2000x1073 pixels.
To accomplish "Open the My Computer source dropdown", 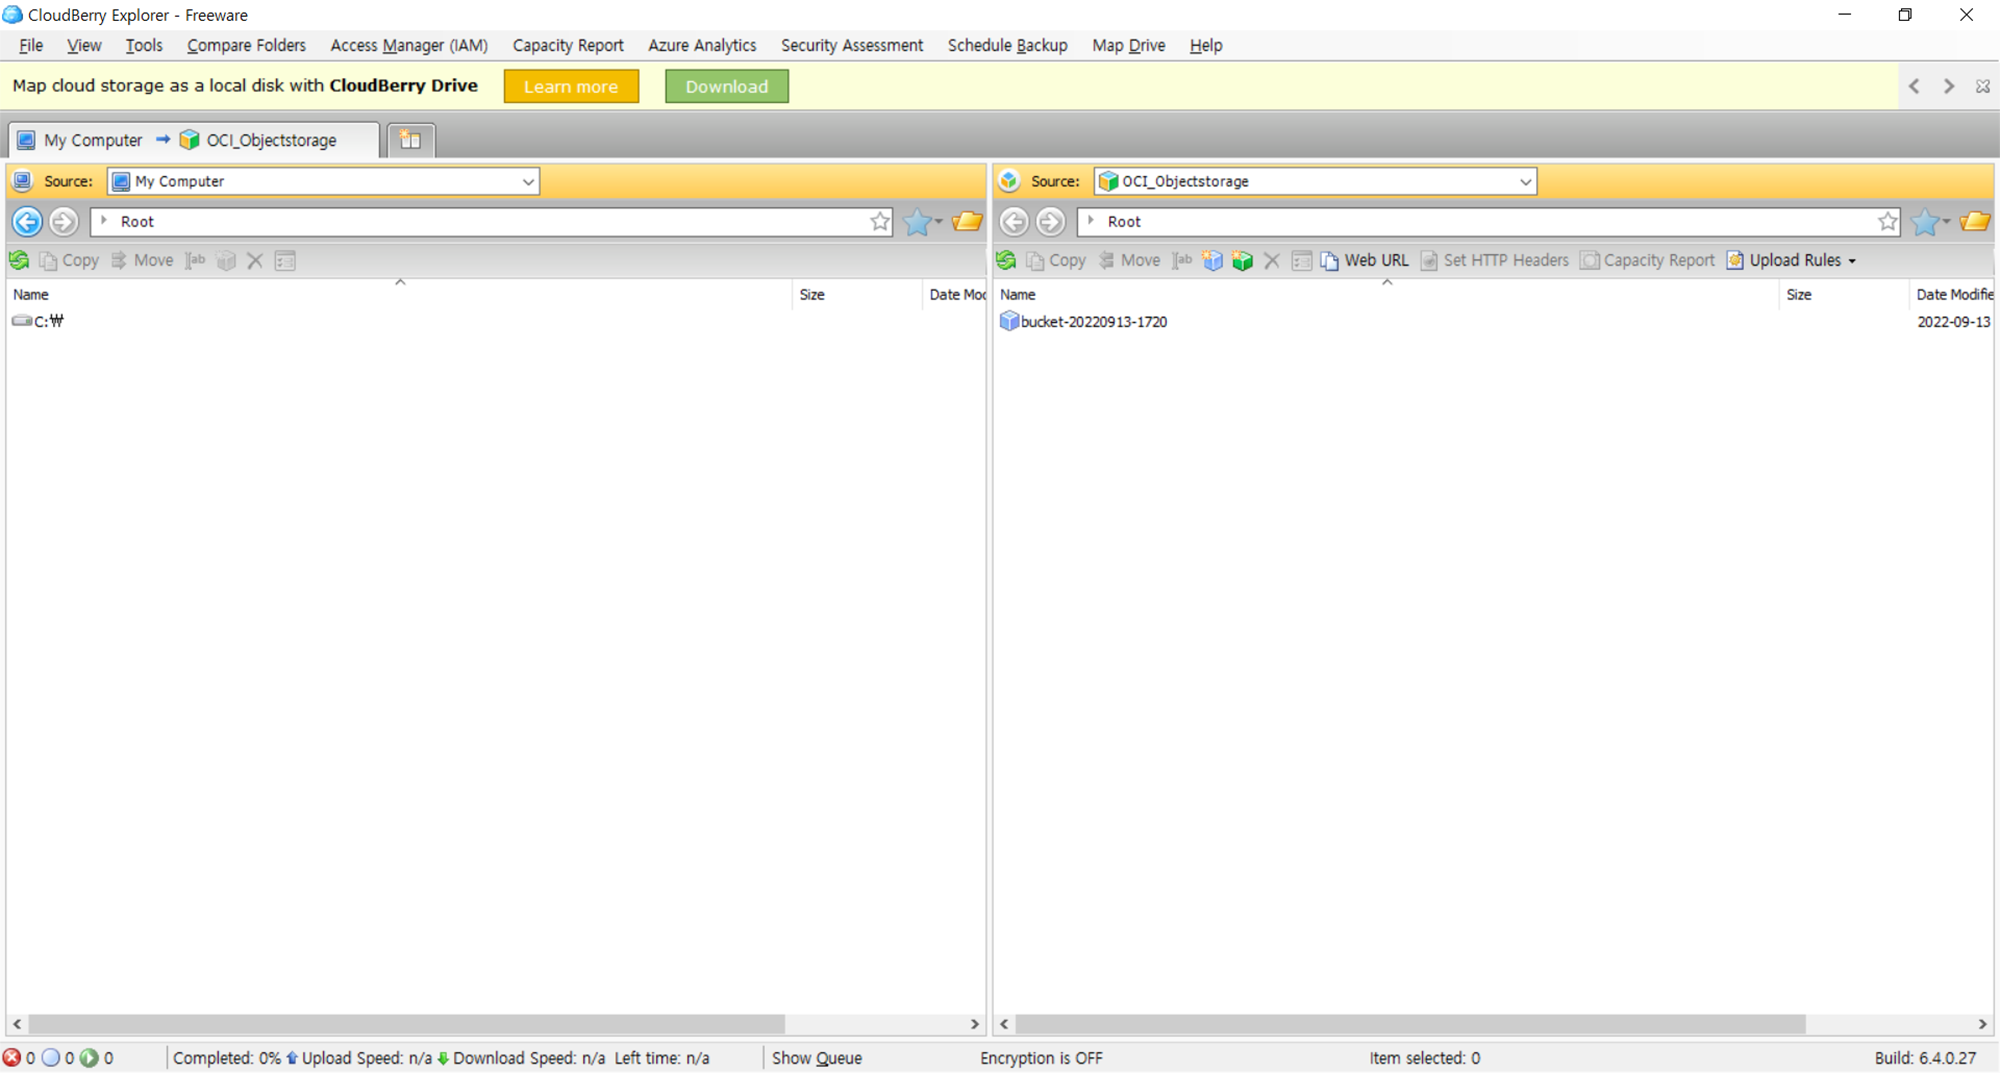I will (x=528, y=181).
